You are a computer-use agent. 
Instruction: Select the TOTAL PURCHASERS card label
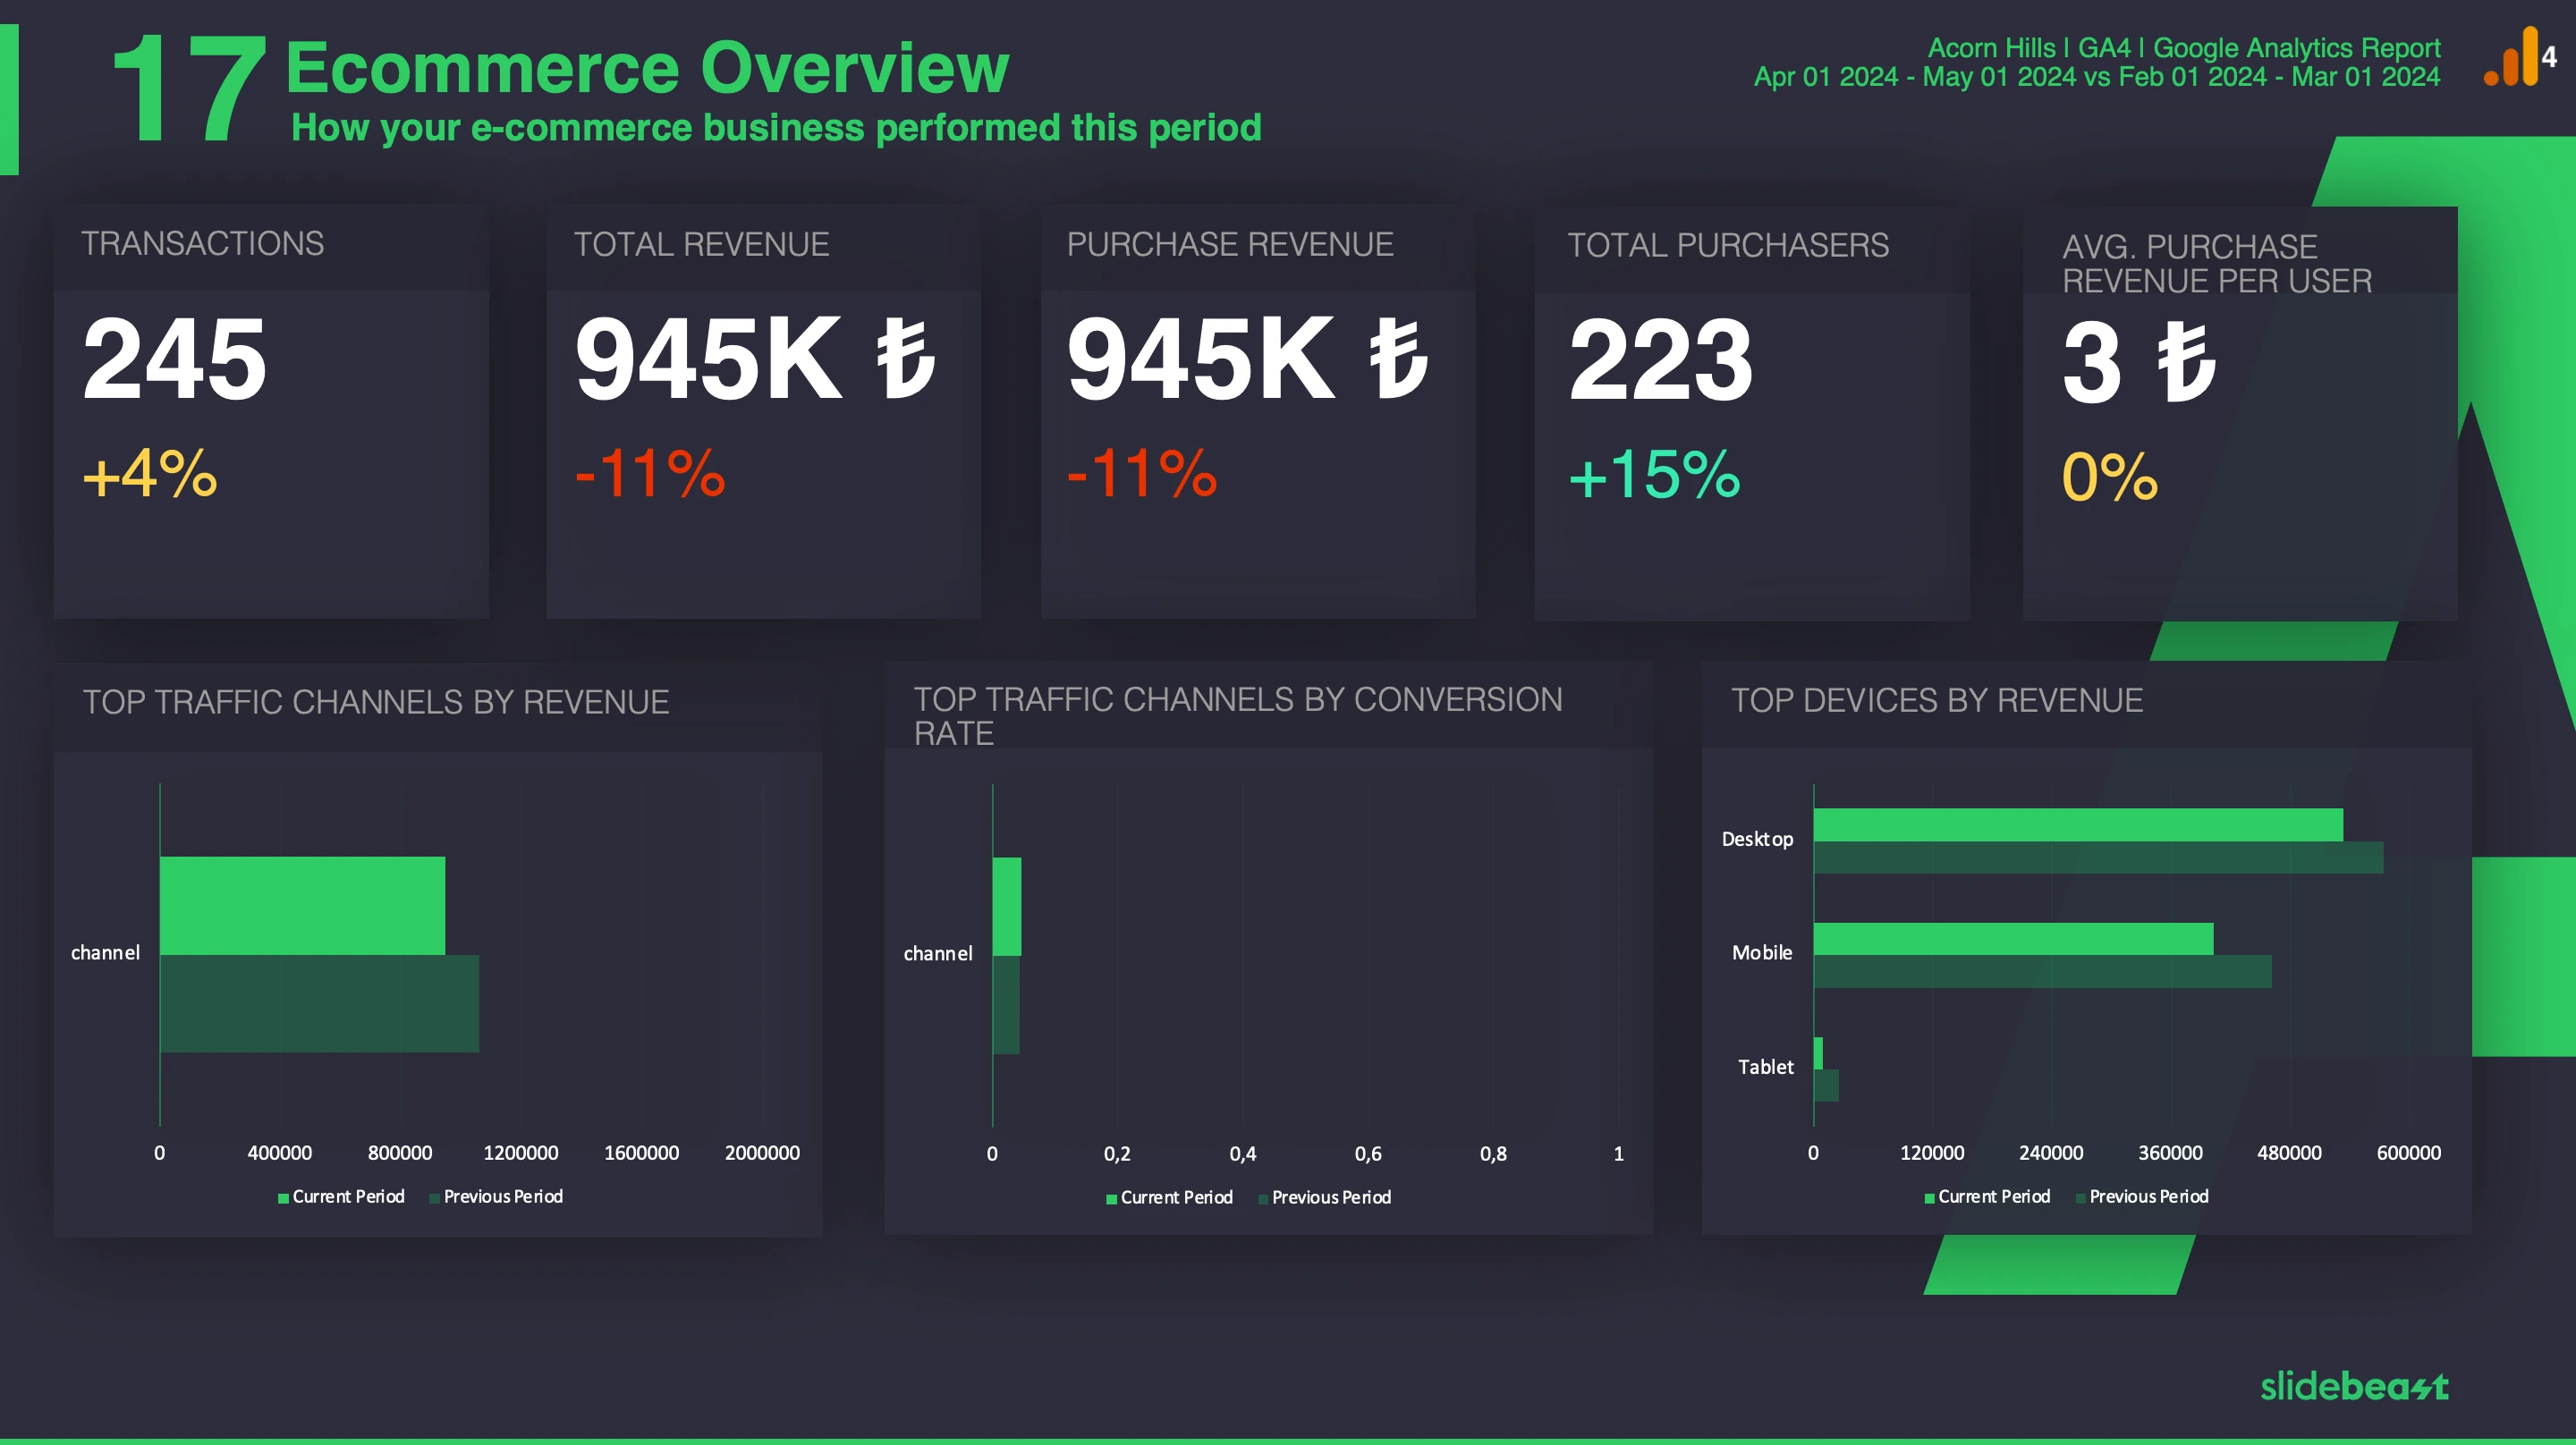1728,246
